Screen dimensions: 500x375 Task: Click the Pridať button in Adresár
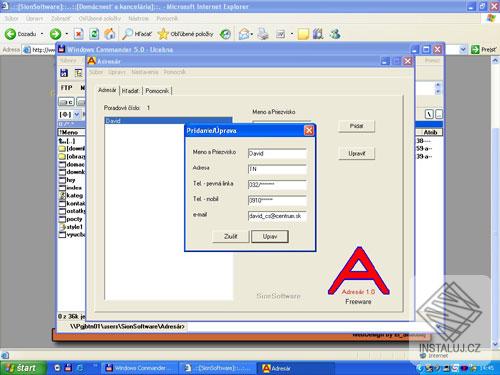[x=356, y=126]
